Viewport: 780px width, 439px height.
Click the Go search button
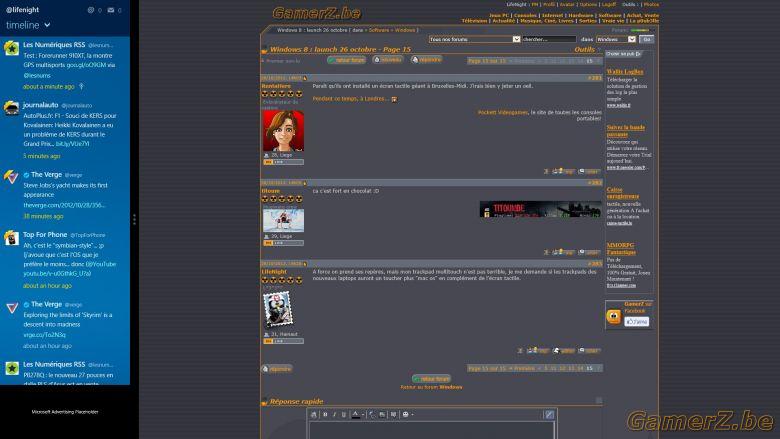pyautogui.click(x=647, y=39)
